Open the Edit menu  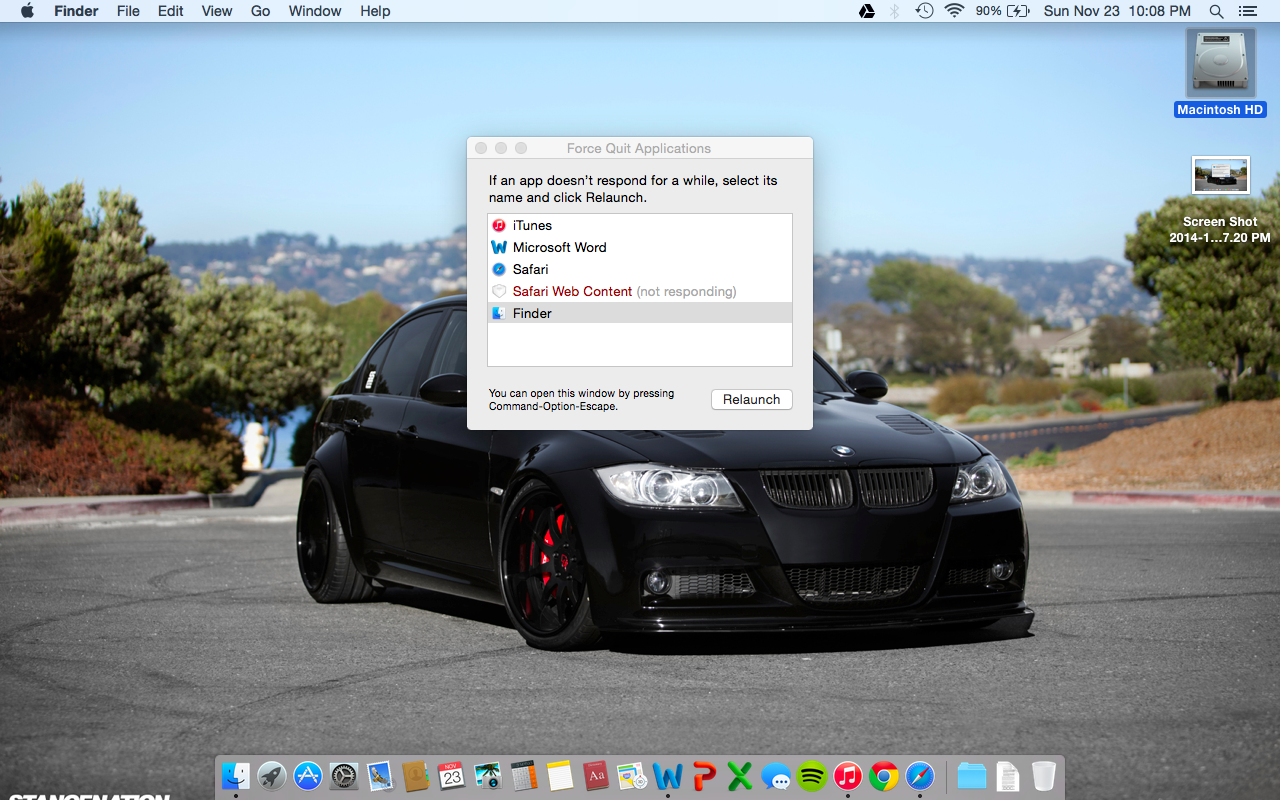pyautogui.click(x=171, y=11)
